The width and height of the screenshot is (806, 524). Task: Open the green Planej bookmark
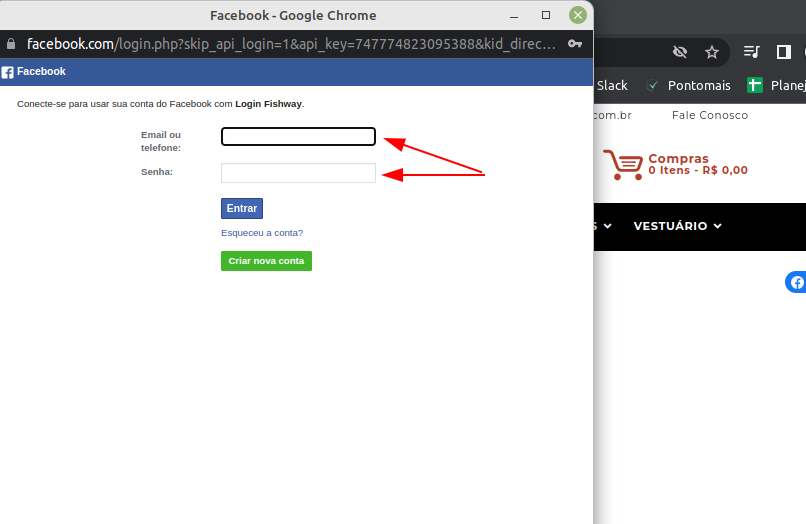click(x=776, y=85)
